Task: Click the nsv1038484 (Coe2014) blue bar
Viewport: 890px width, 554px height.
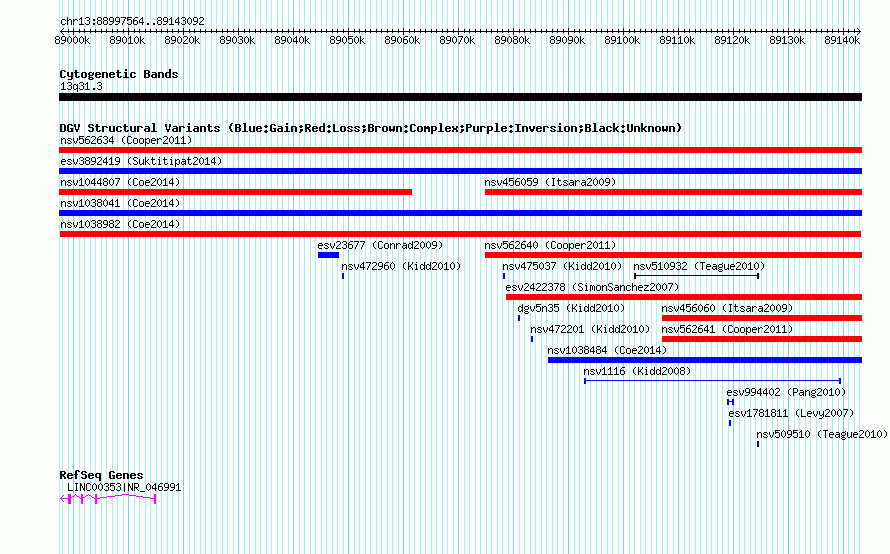Action: click(x=705, y=360)
